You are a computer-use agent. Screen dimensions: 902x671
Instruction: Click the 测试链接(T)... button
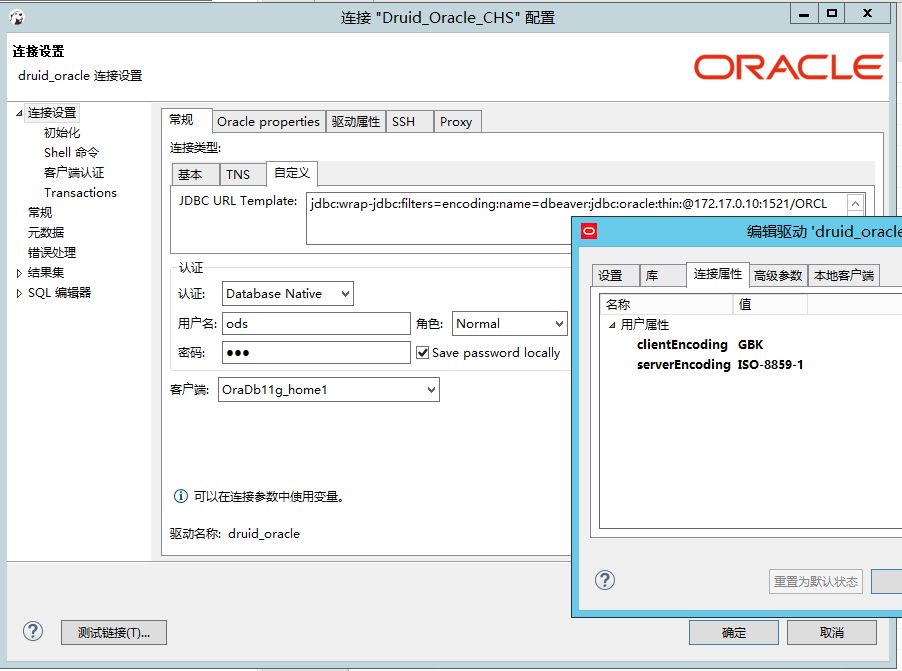[x=114, y=632]
